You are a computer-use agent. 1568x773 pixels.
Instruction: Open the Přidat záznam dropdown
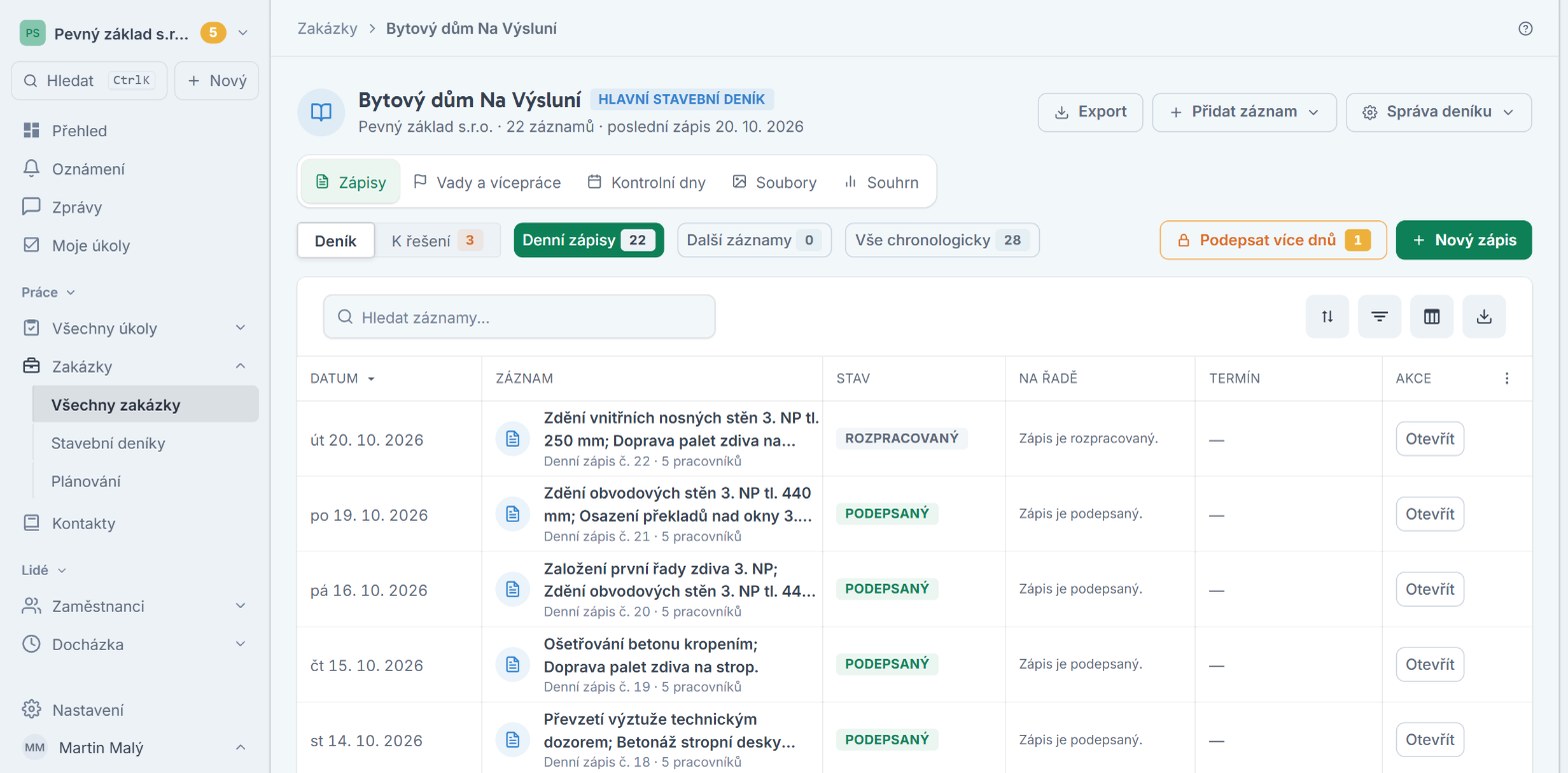pyautogui.click(x=1243, y=112)
